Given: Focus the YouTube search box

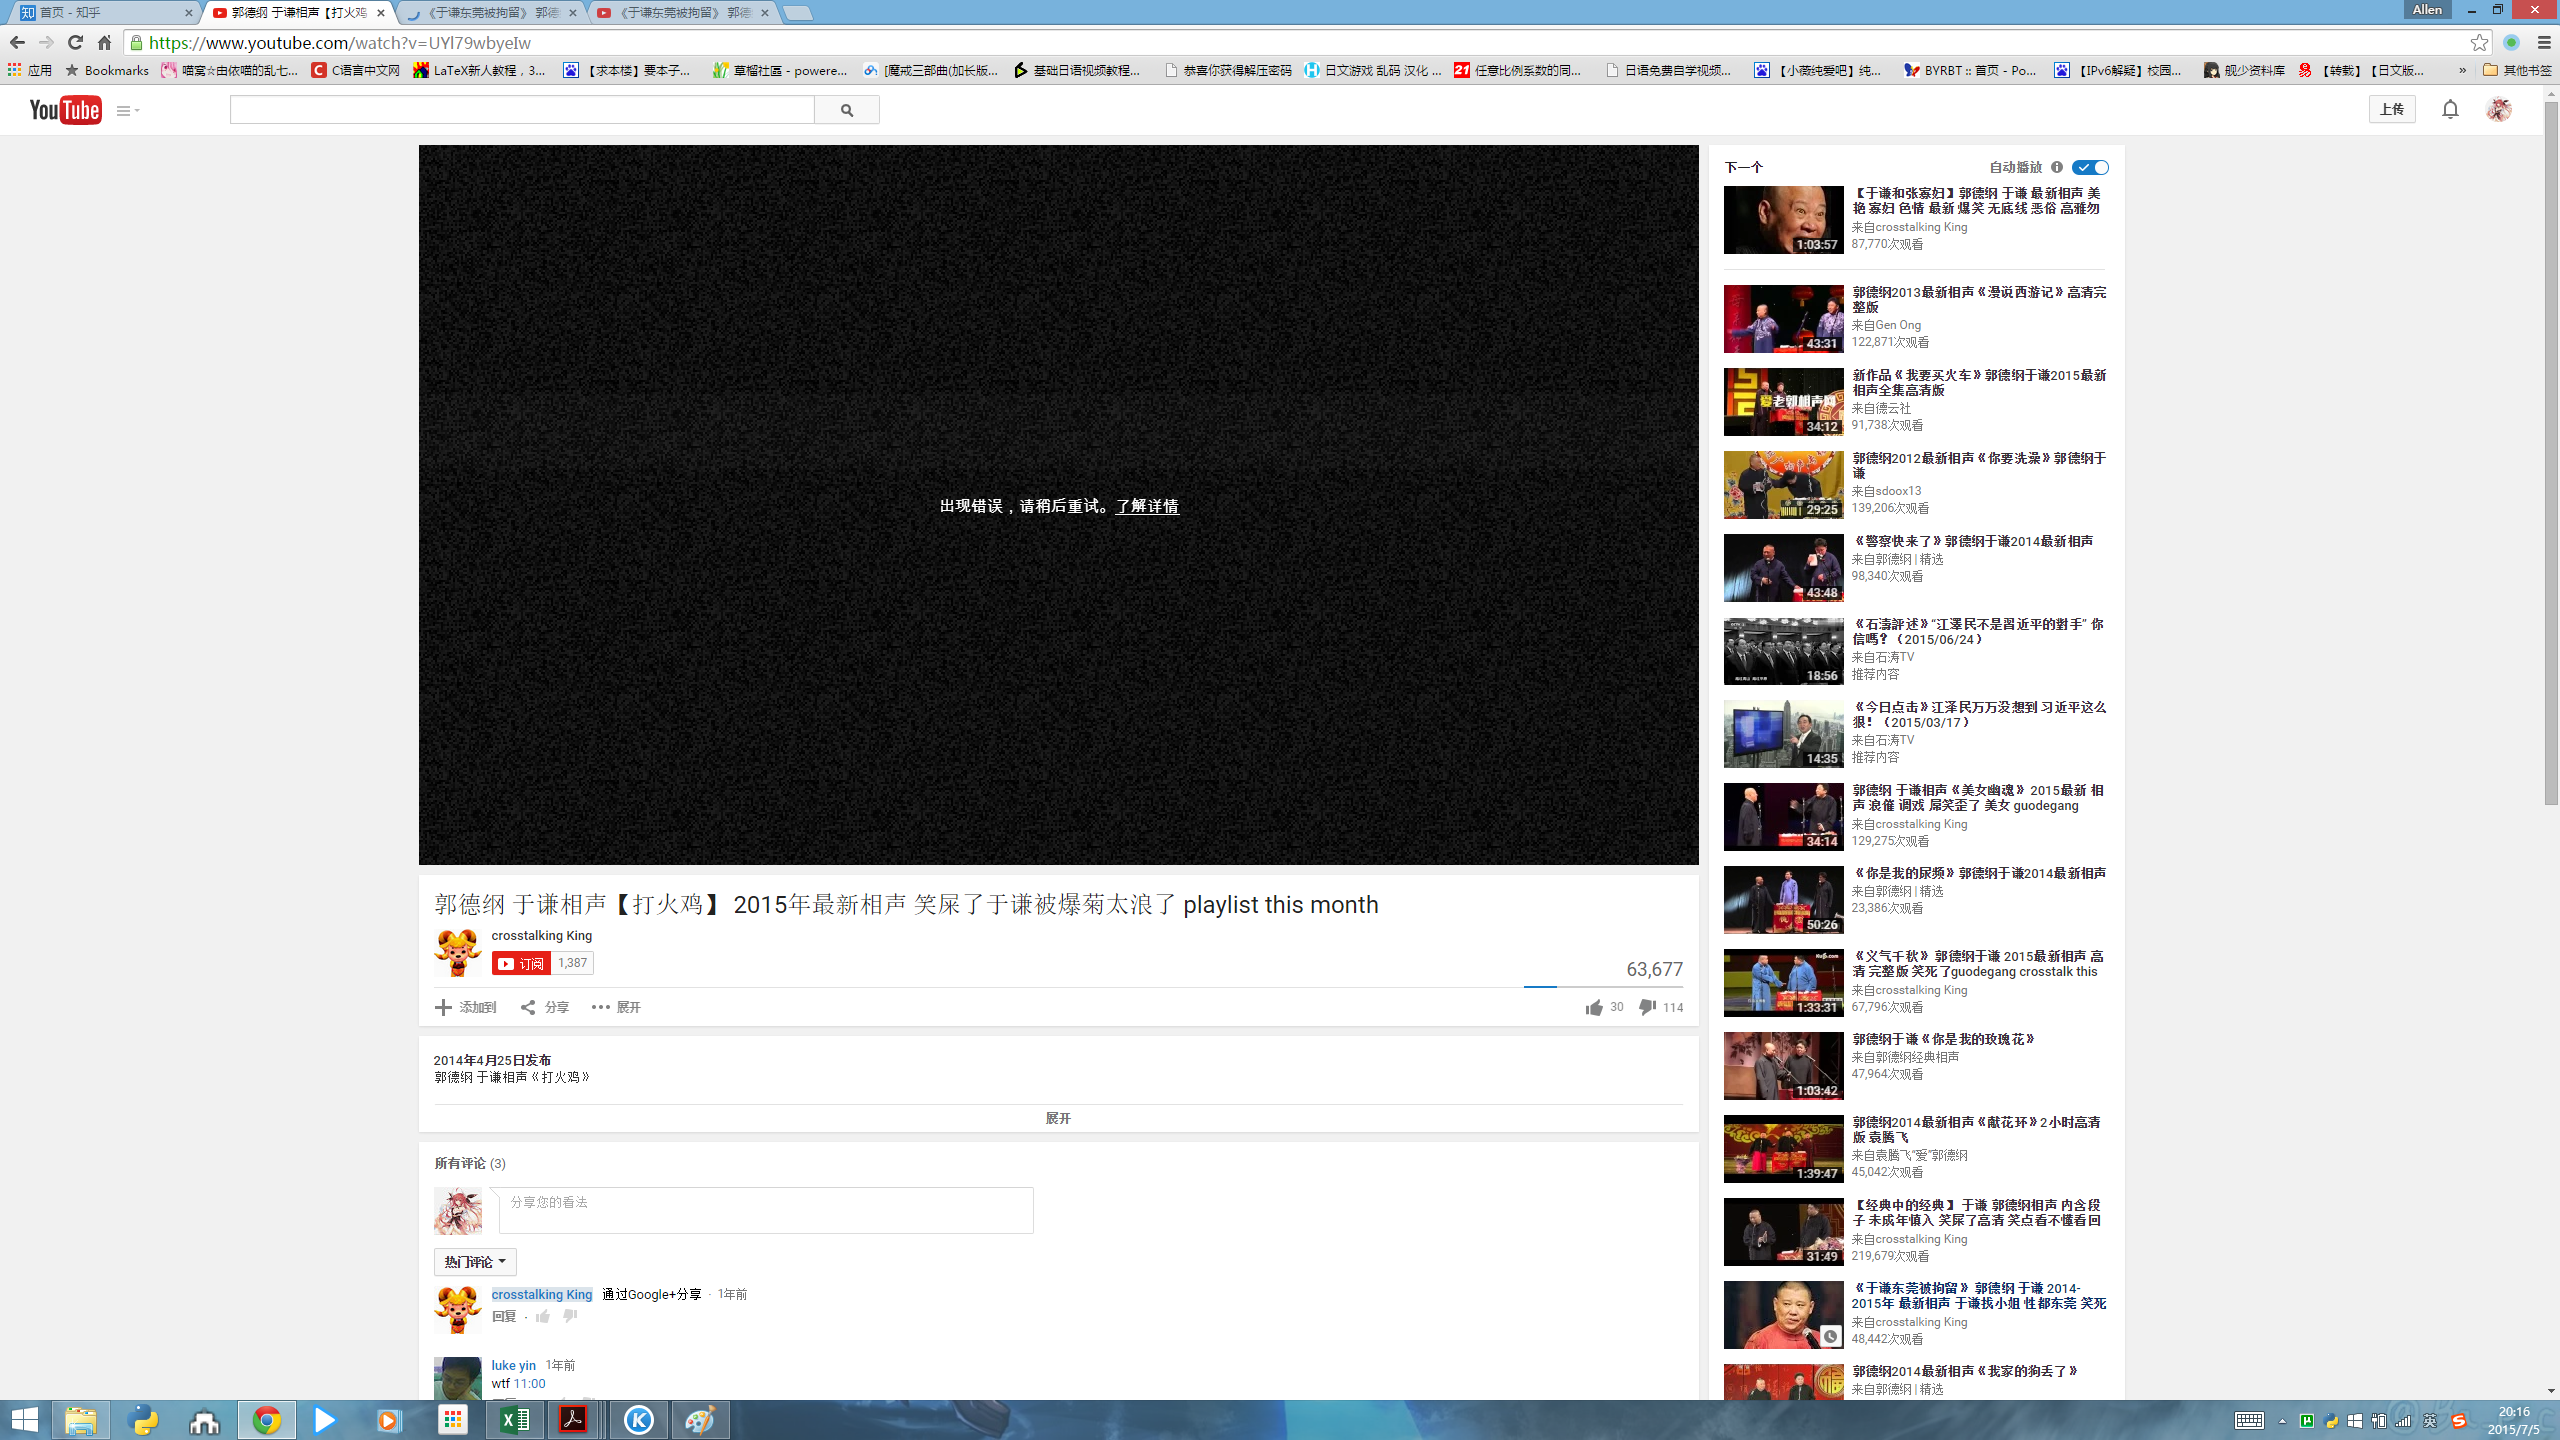Looking at the screenshot, I should (522, 110).
